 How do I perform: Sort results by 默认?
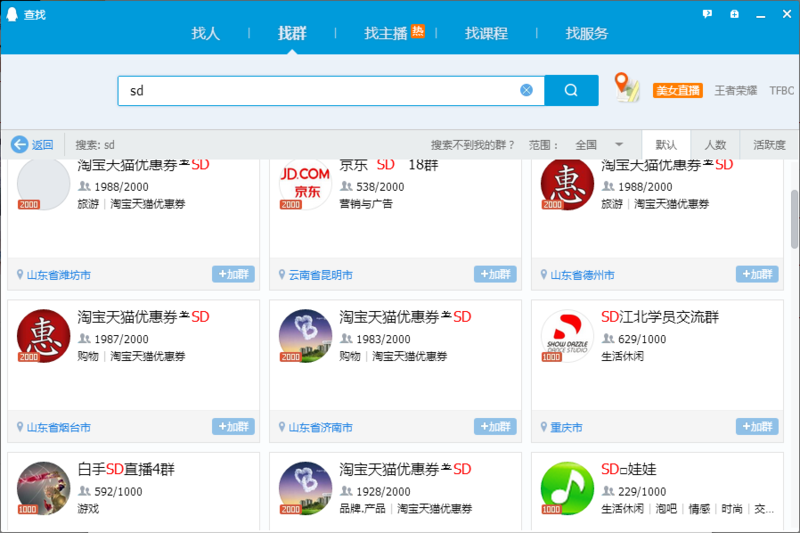[x=666, y=145]
